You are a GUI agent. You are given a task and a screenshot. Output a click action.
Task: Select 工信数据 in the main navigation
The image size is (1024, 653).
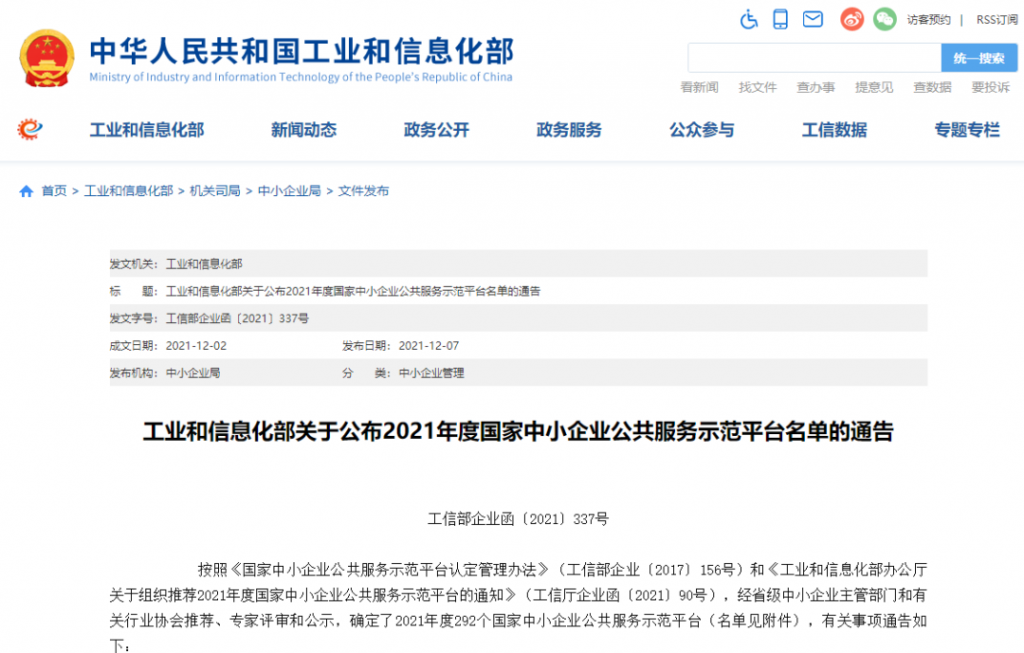[x=834, y=130]
